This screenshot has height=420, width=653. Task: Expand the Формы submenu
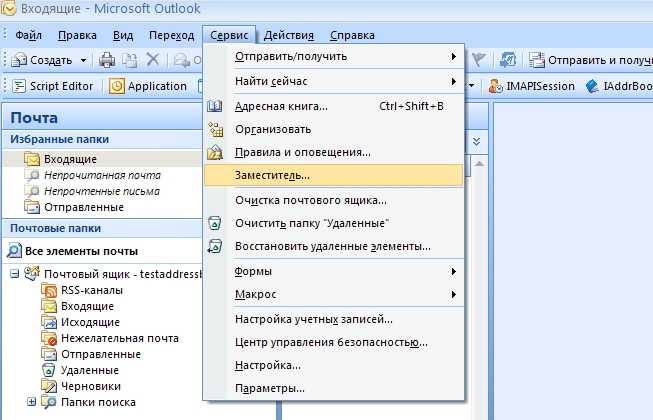(334, 271)
